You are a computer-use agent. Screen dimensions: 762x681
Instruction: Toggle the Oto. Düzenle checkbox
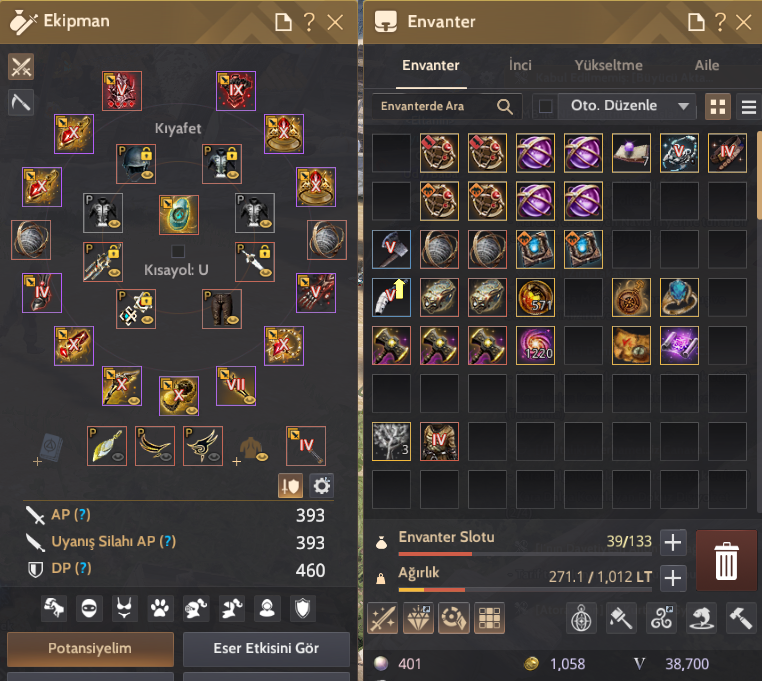coord(545,106)
